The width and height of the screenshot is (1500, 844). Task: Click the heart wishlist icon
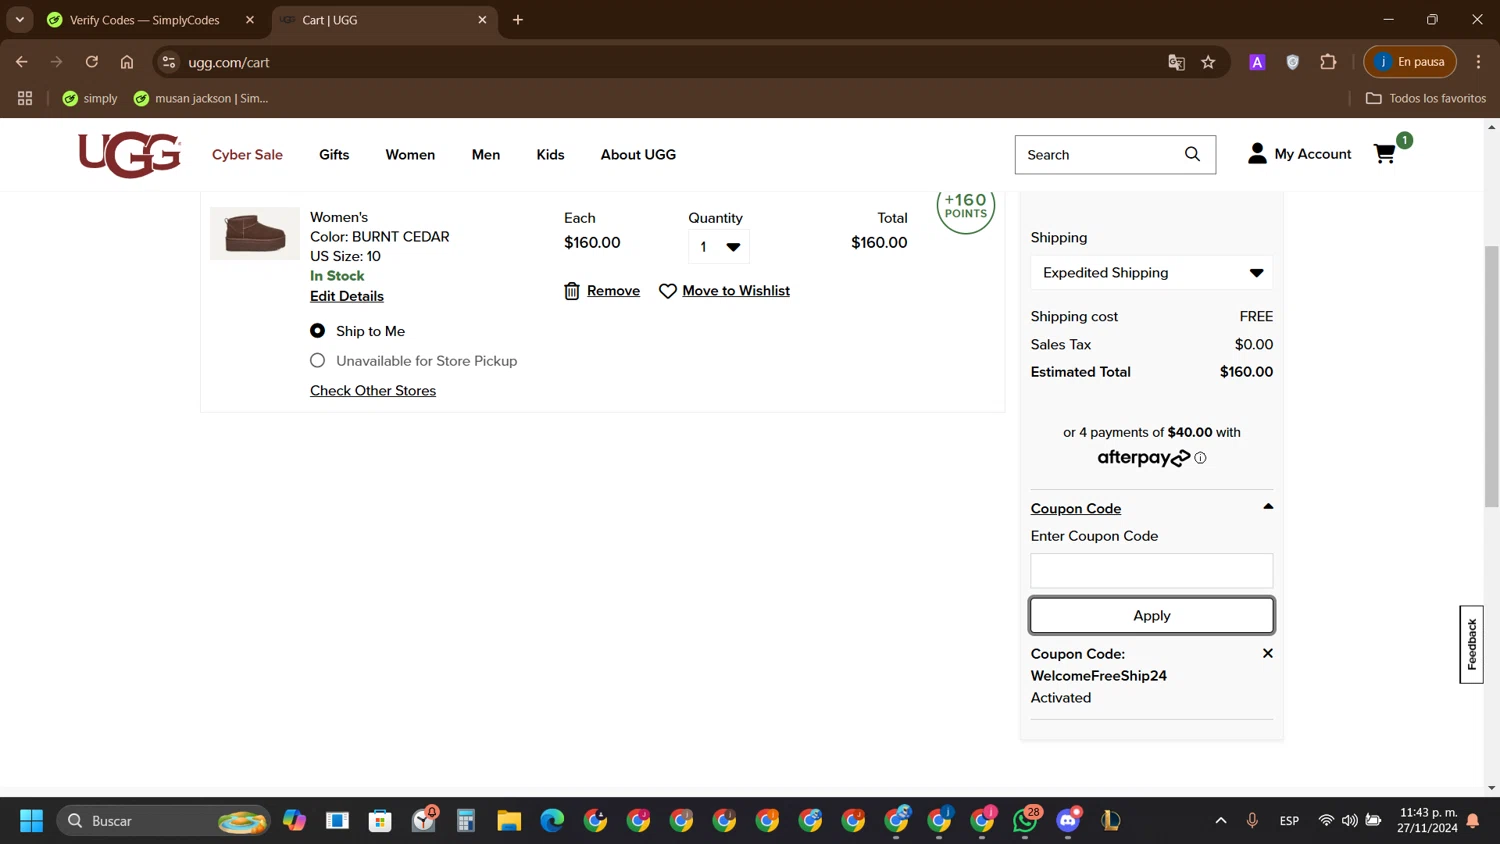tap(668, 291)
